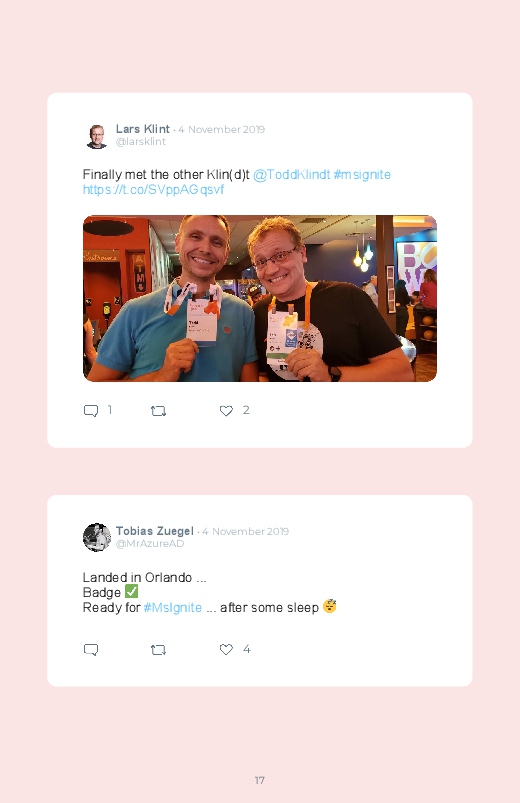Click reply icon on Lars Klint tweet
520x803 pixels.
coord(91,411)
